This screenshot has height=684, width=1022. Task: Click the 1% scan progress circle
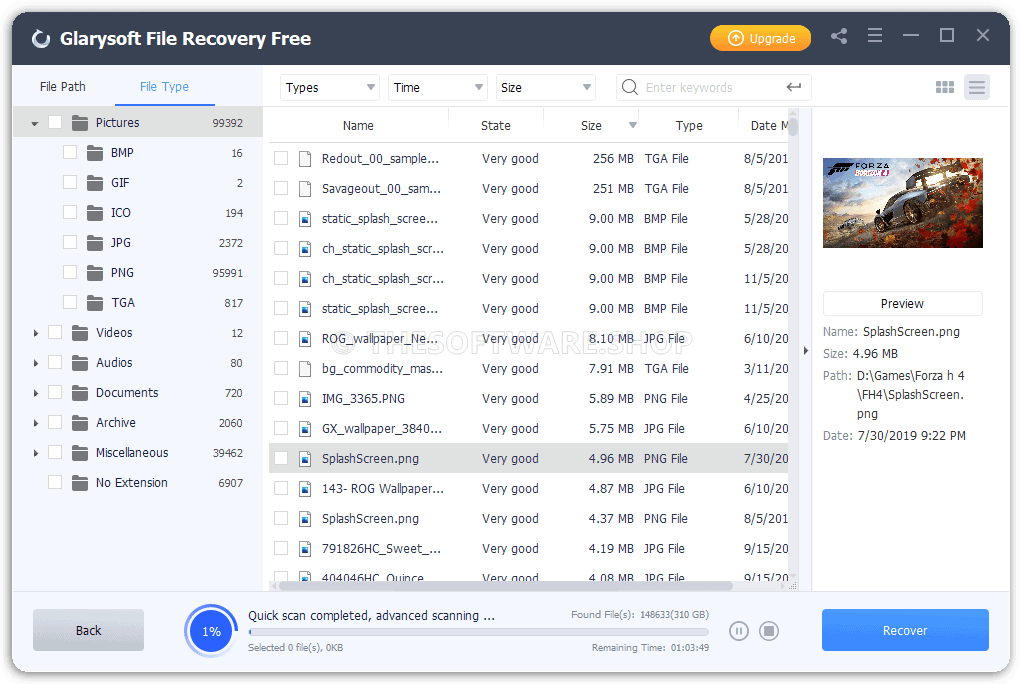click(211, 630)
